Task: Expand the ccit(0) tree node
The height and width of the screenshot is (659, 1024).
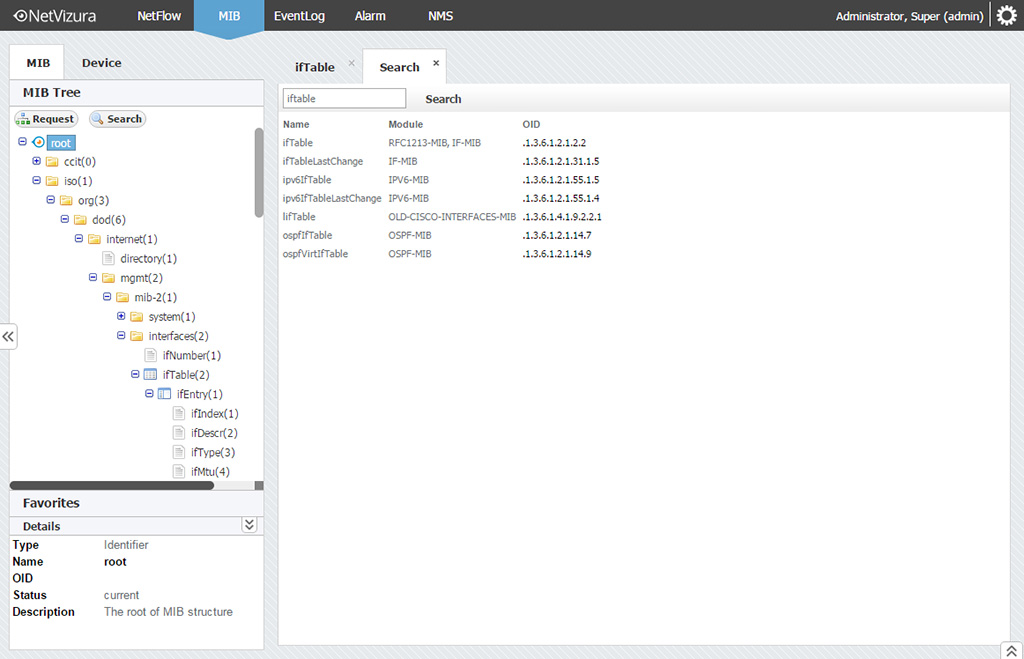Action: pyautogui.click(x=37, y=161)
